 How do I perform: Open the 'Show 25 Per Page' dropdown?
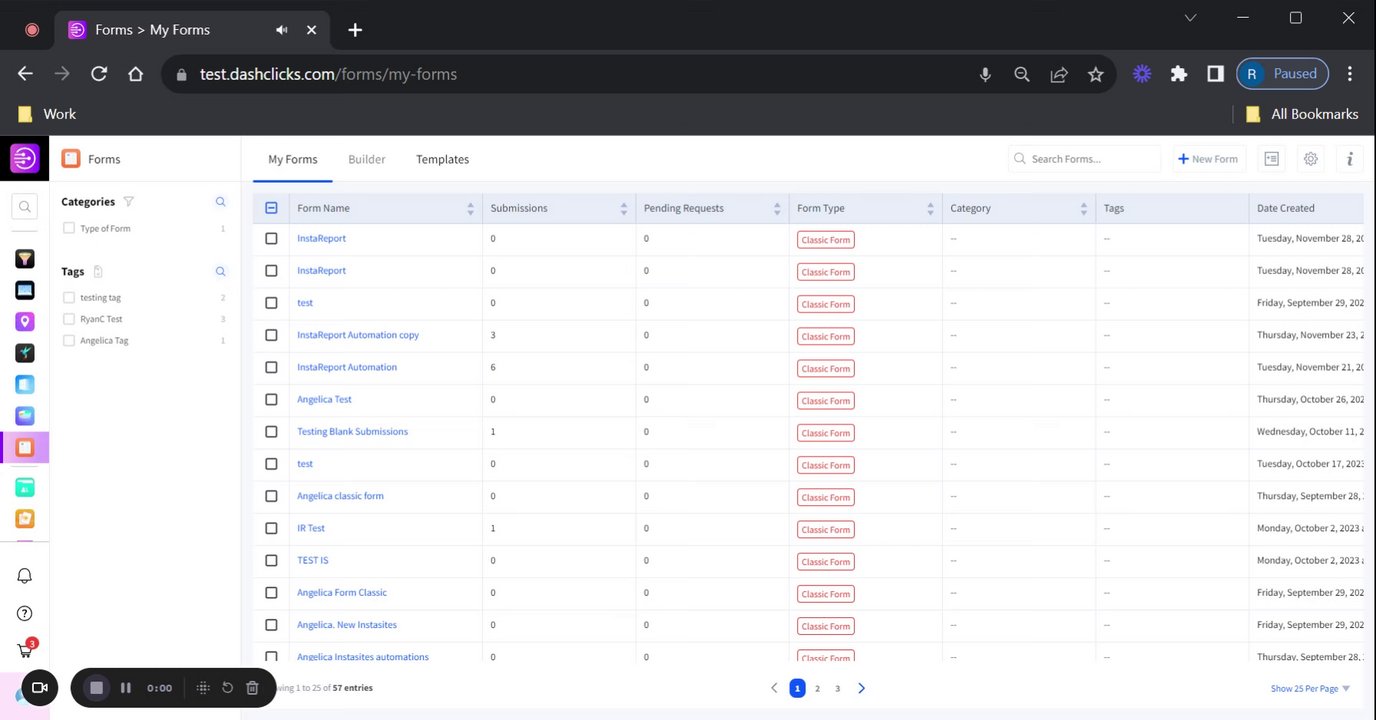pyautogui.click(x=1310, y=688)
